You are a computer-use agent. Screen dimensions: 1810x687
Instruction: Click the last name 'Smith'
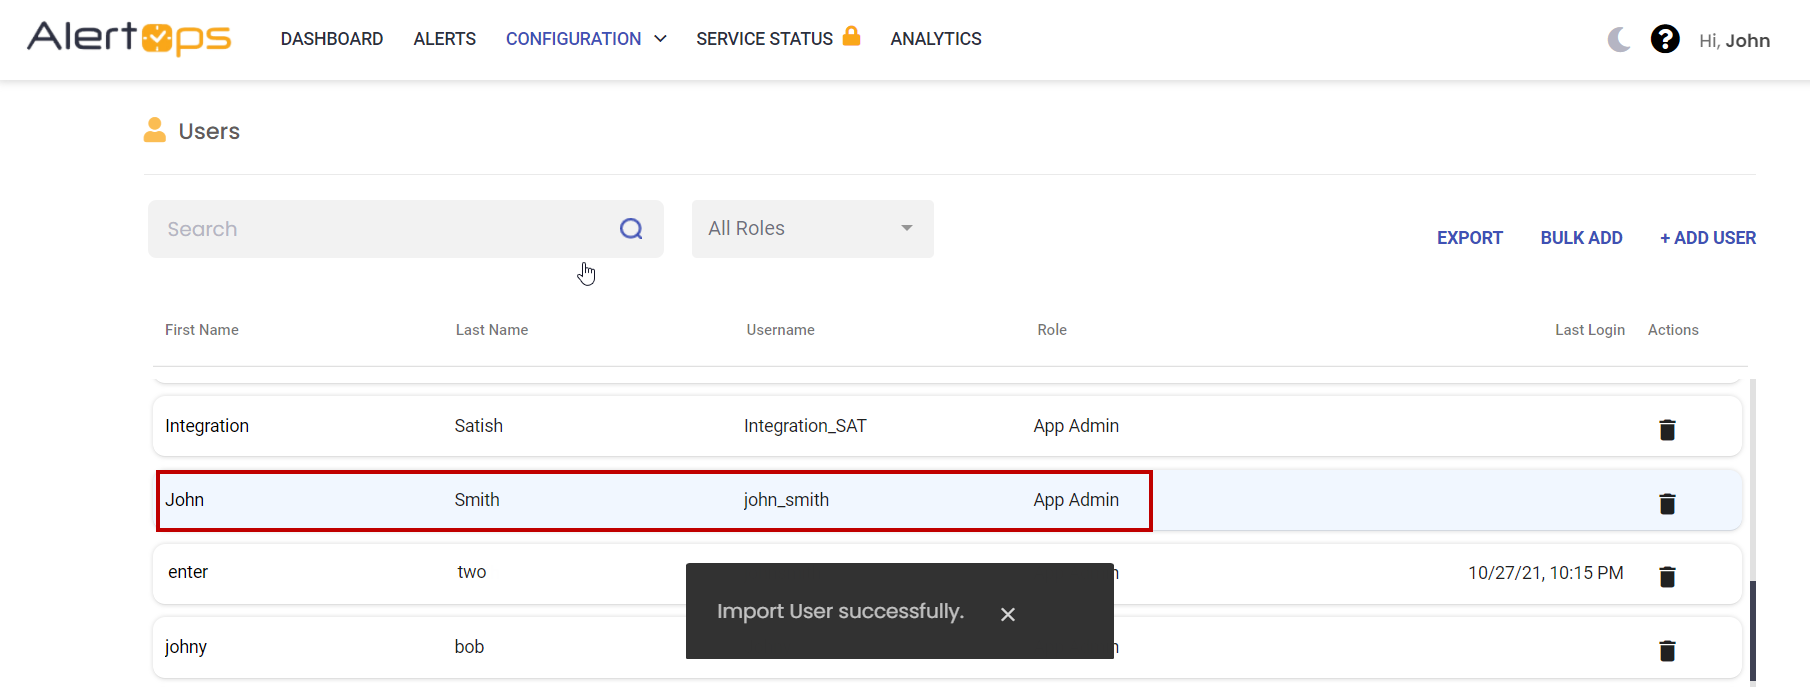(x=477, y=500)
